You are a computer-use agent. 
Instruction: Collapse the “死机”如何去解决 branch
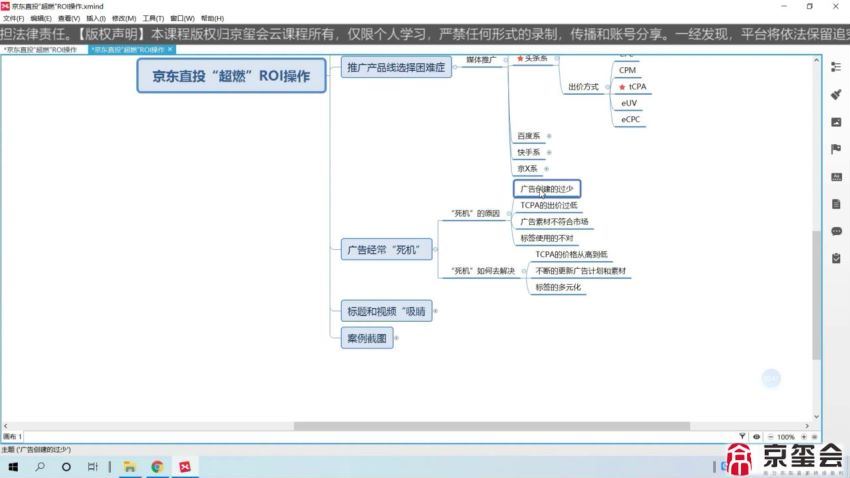coord(523,271)
